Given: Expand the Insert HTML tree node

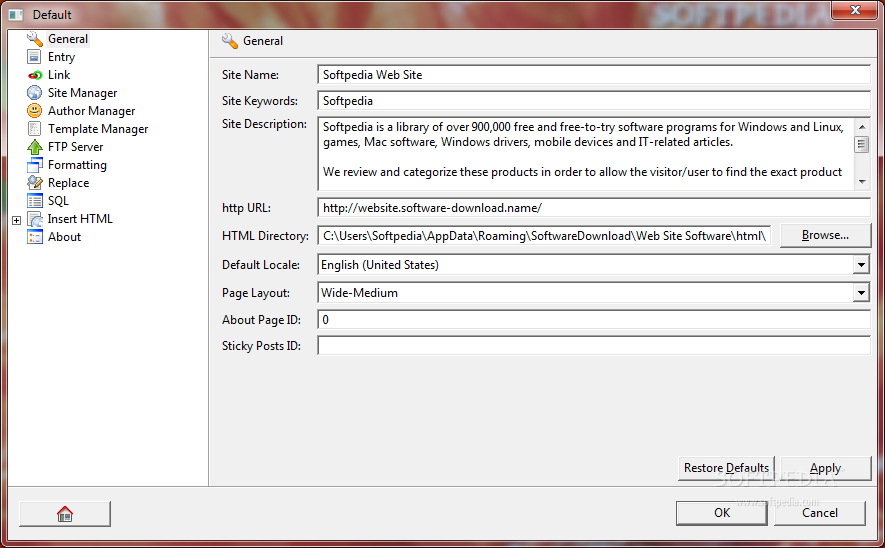Looking at the screenshot, I should (x=16, y=220).
